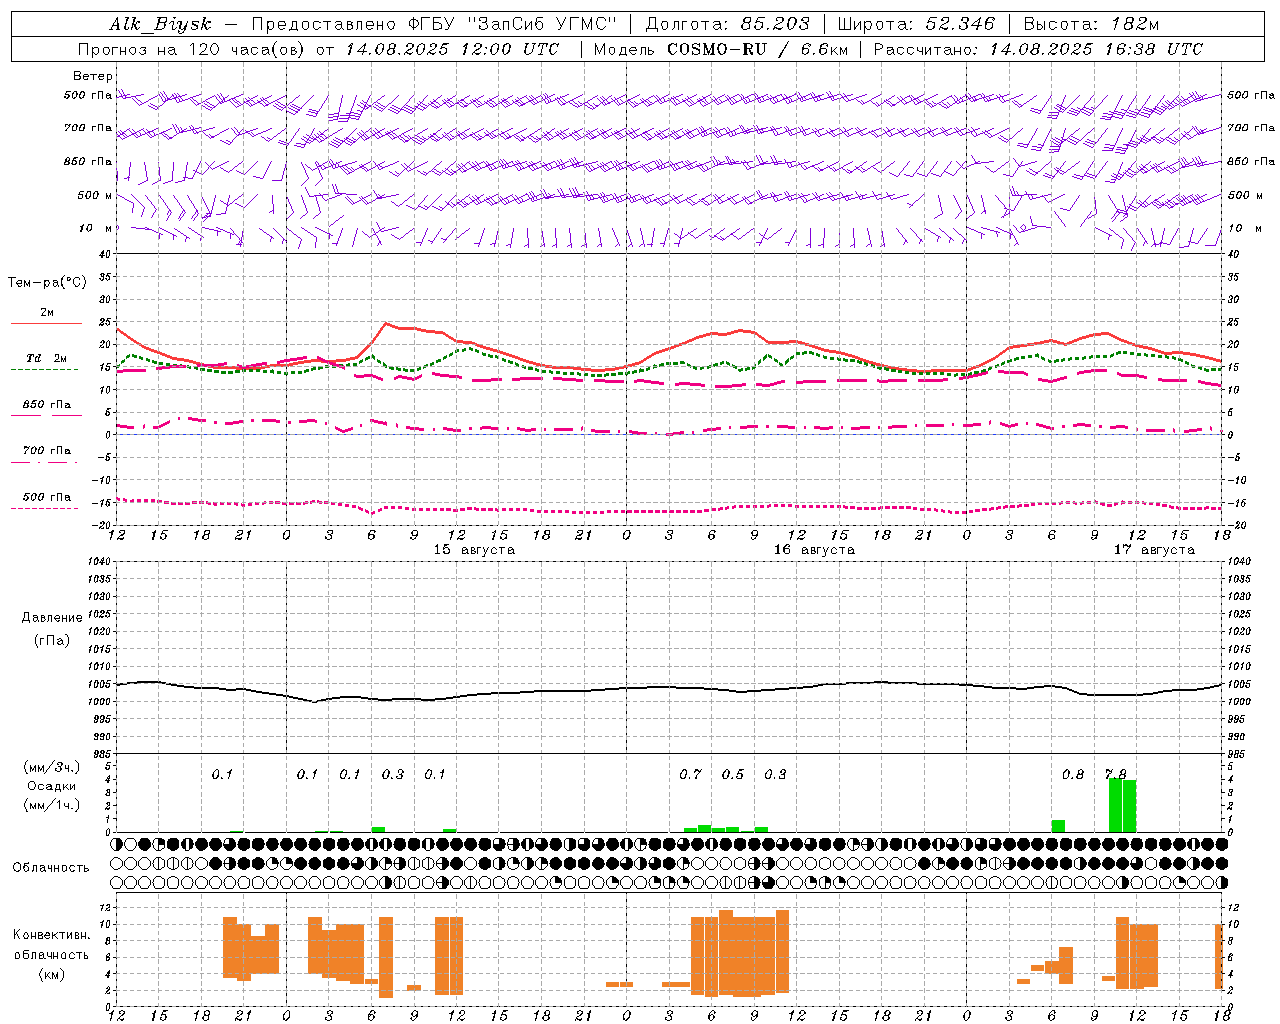Image resolution: width=1280 pixels, height=1024 pixels.
Task: Click the '(гПа)' pressure unit label
Action: [52, 641]
